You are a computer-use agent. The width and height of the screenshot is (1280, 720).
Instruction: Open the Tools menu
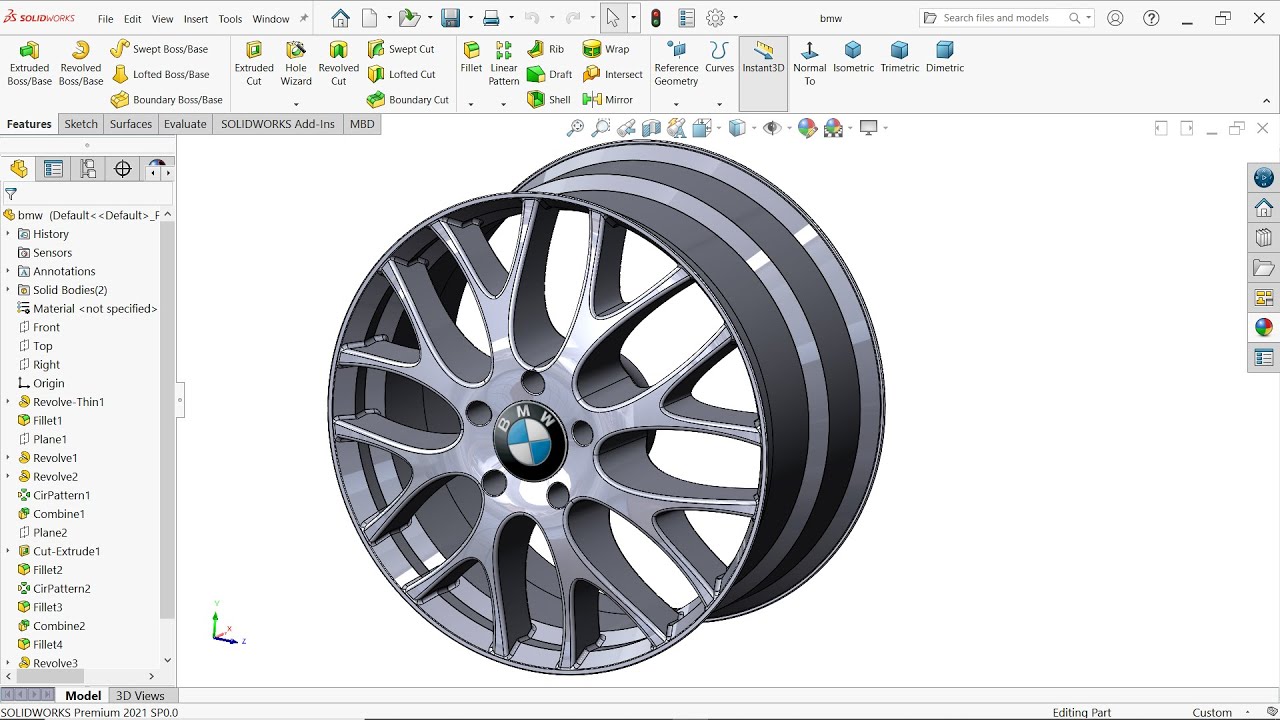click(230, 19)
